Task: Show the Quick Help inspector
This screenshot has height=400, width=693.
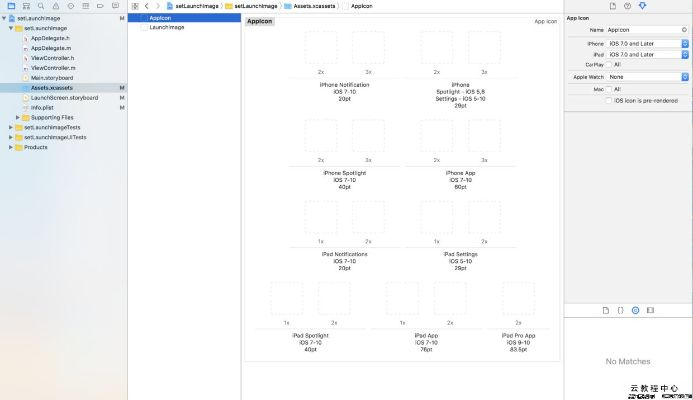Action: 628,6
